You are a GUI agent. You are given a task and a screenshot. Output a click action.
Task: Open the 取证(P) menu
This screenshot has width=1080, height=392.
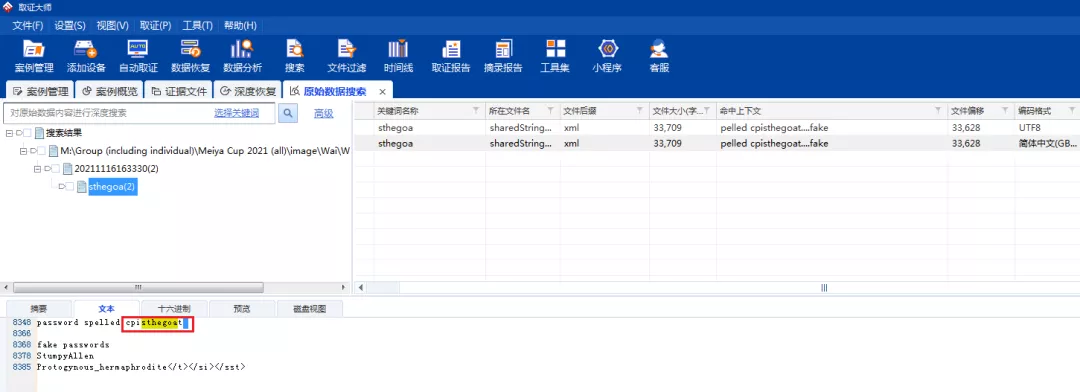point(155,25)
